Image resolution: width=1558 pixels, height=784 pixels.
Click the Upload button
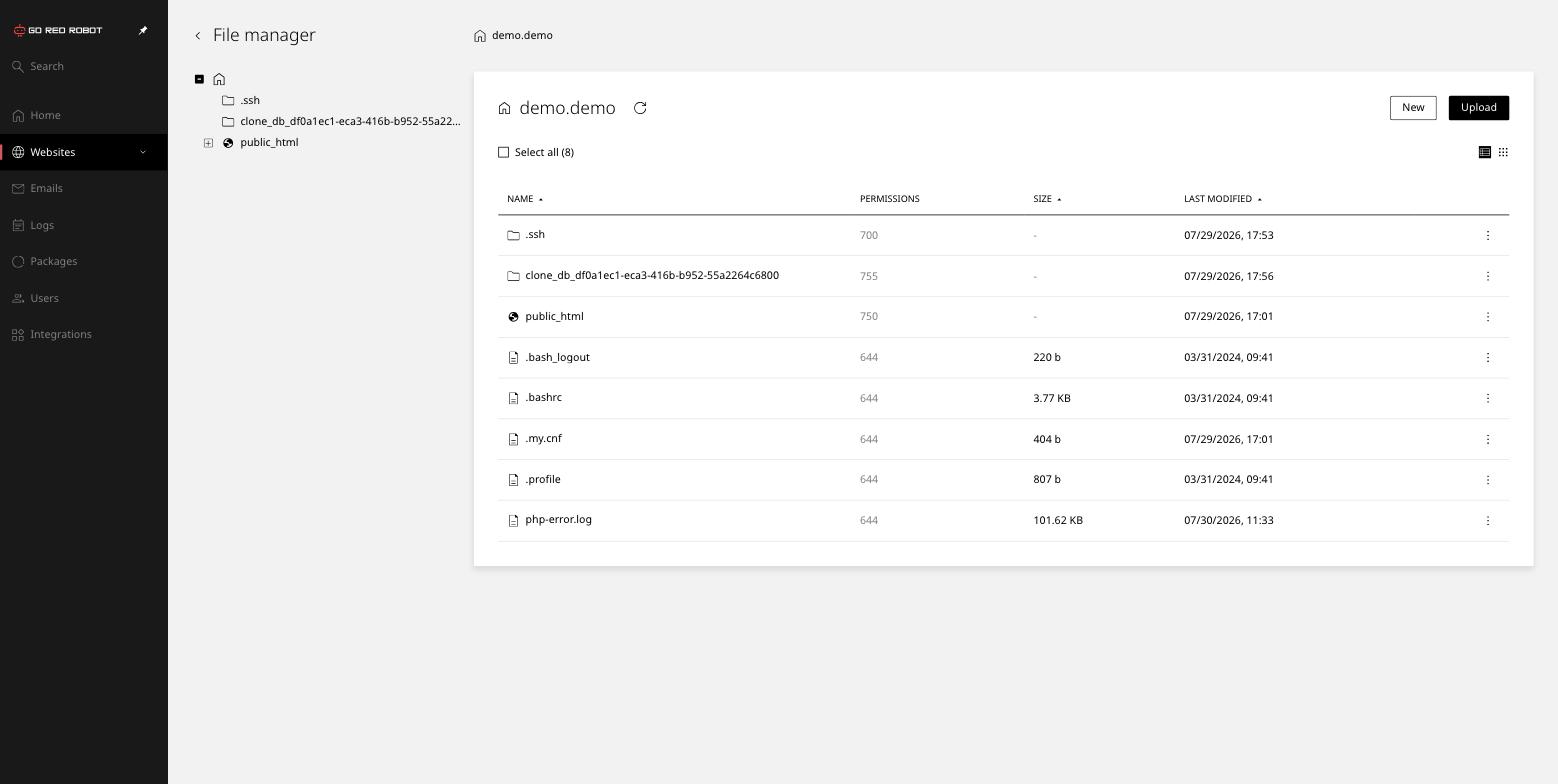click(1478, 108)
